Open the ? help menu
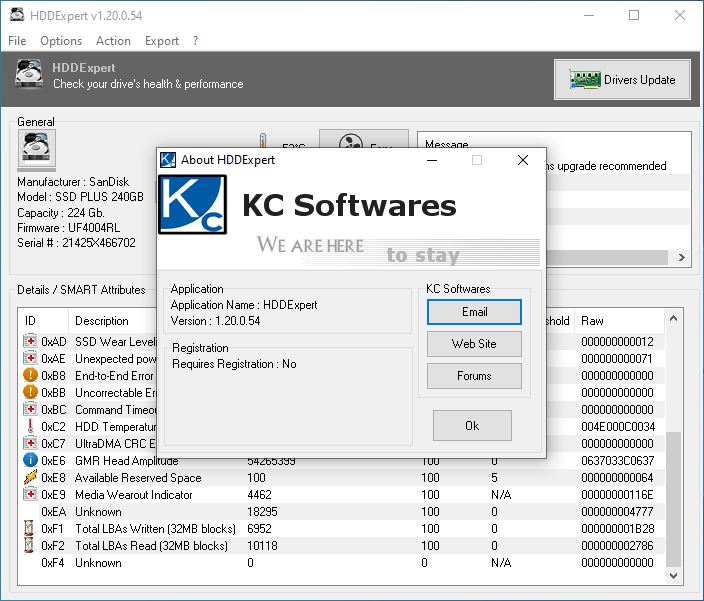This screenshot has height=601, width=704. tap(195, 41)
